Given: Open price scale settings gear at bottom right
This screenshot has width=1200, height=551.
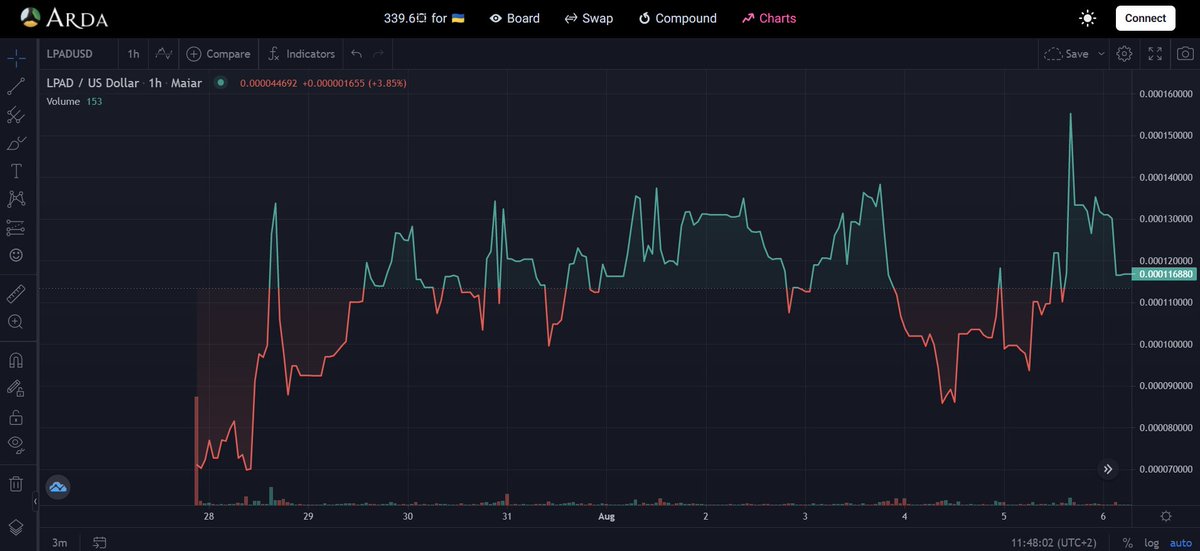Looking at the screenshot, I should point(1166,516).
